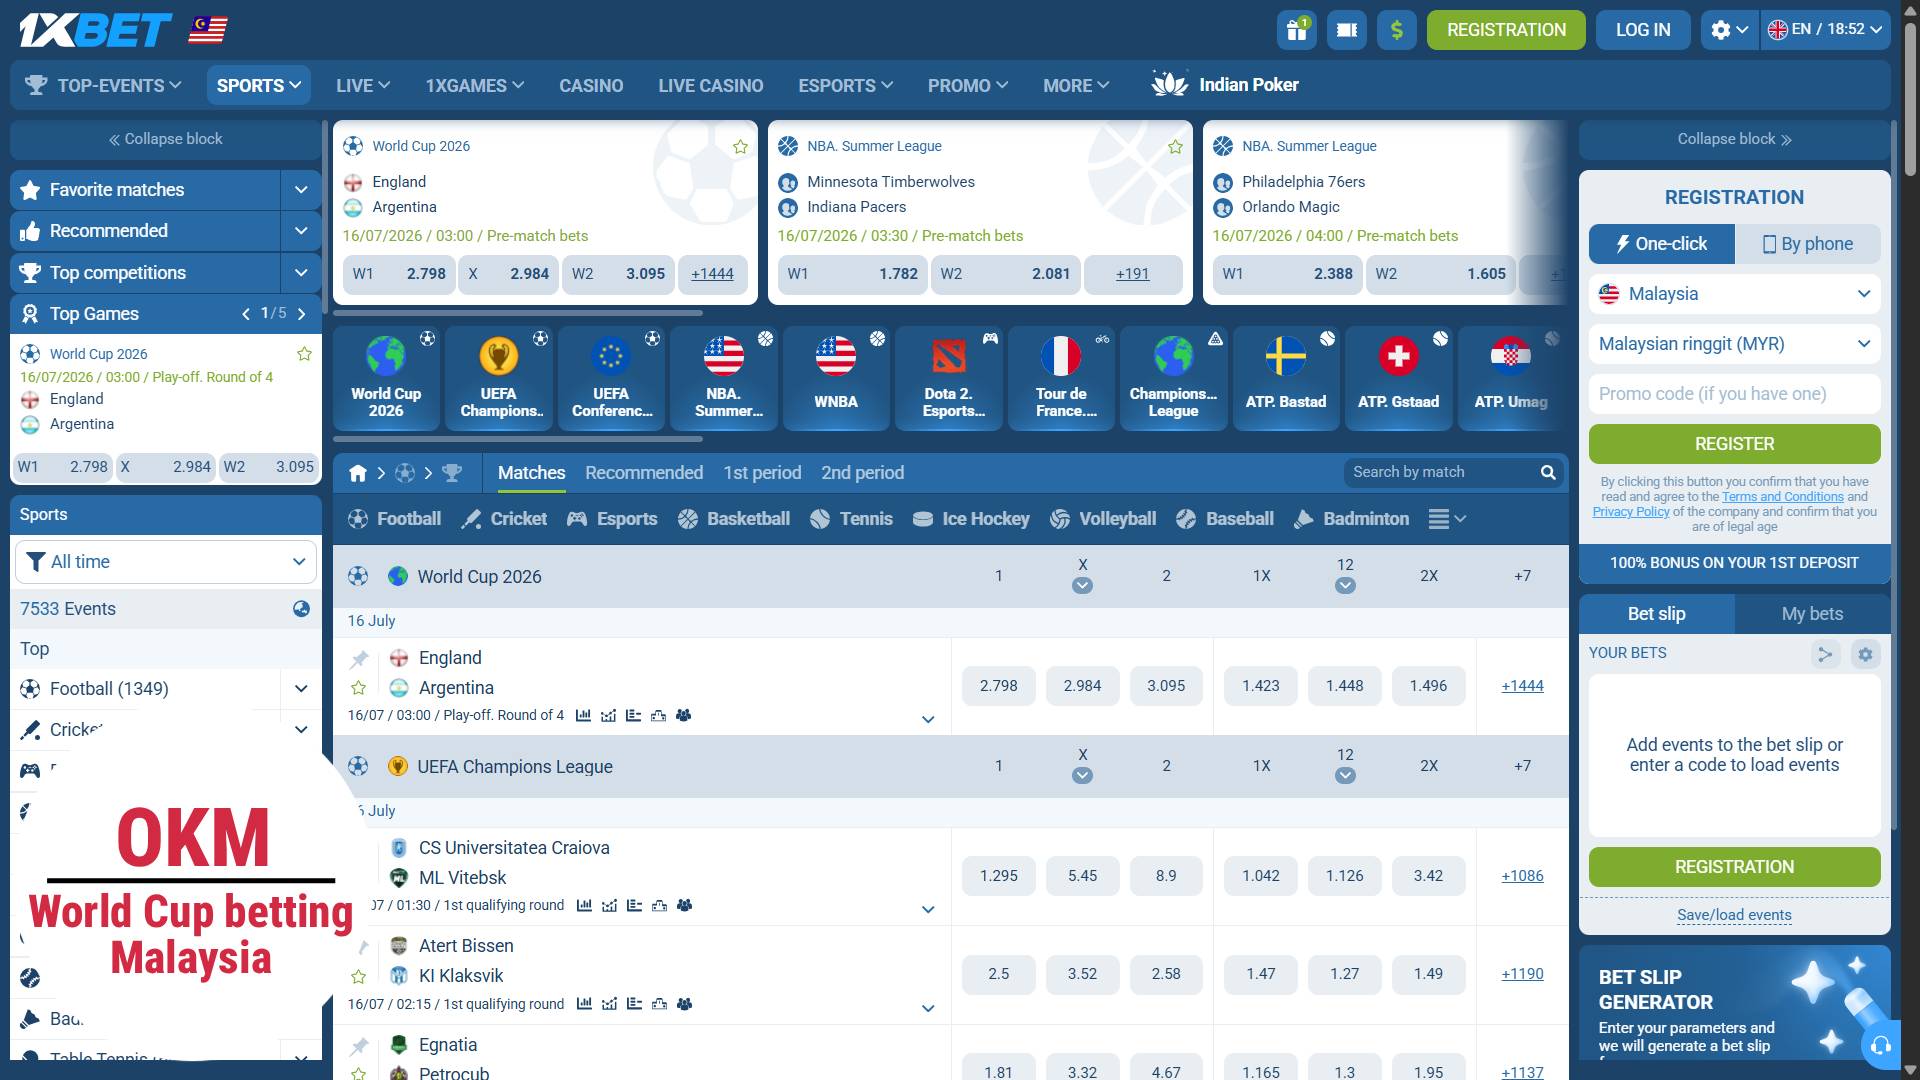Click the LOG IN button

1643,30
